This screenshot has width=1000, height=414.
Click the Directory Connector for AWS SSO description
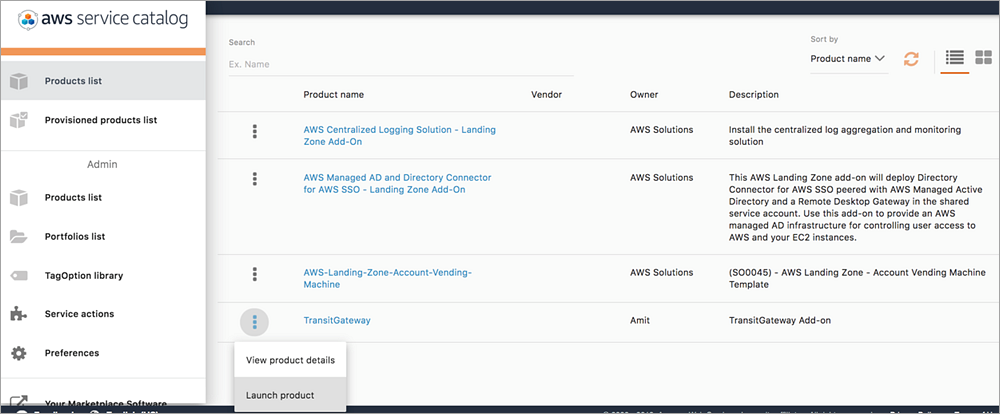point(857,207)
